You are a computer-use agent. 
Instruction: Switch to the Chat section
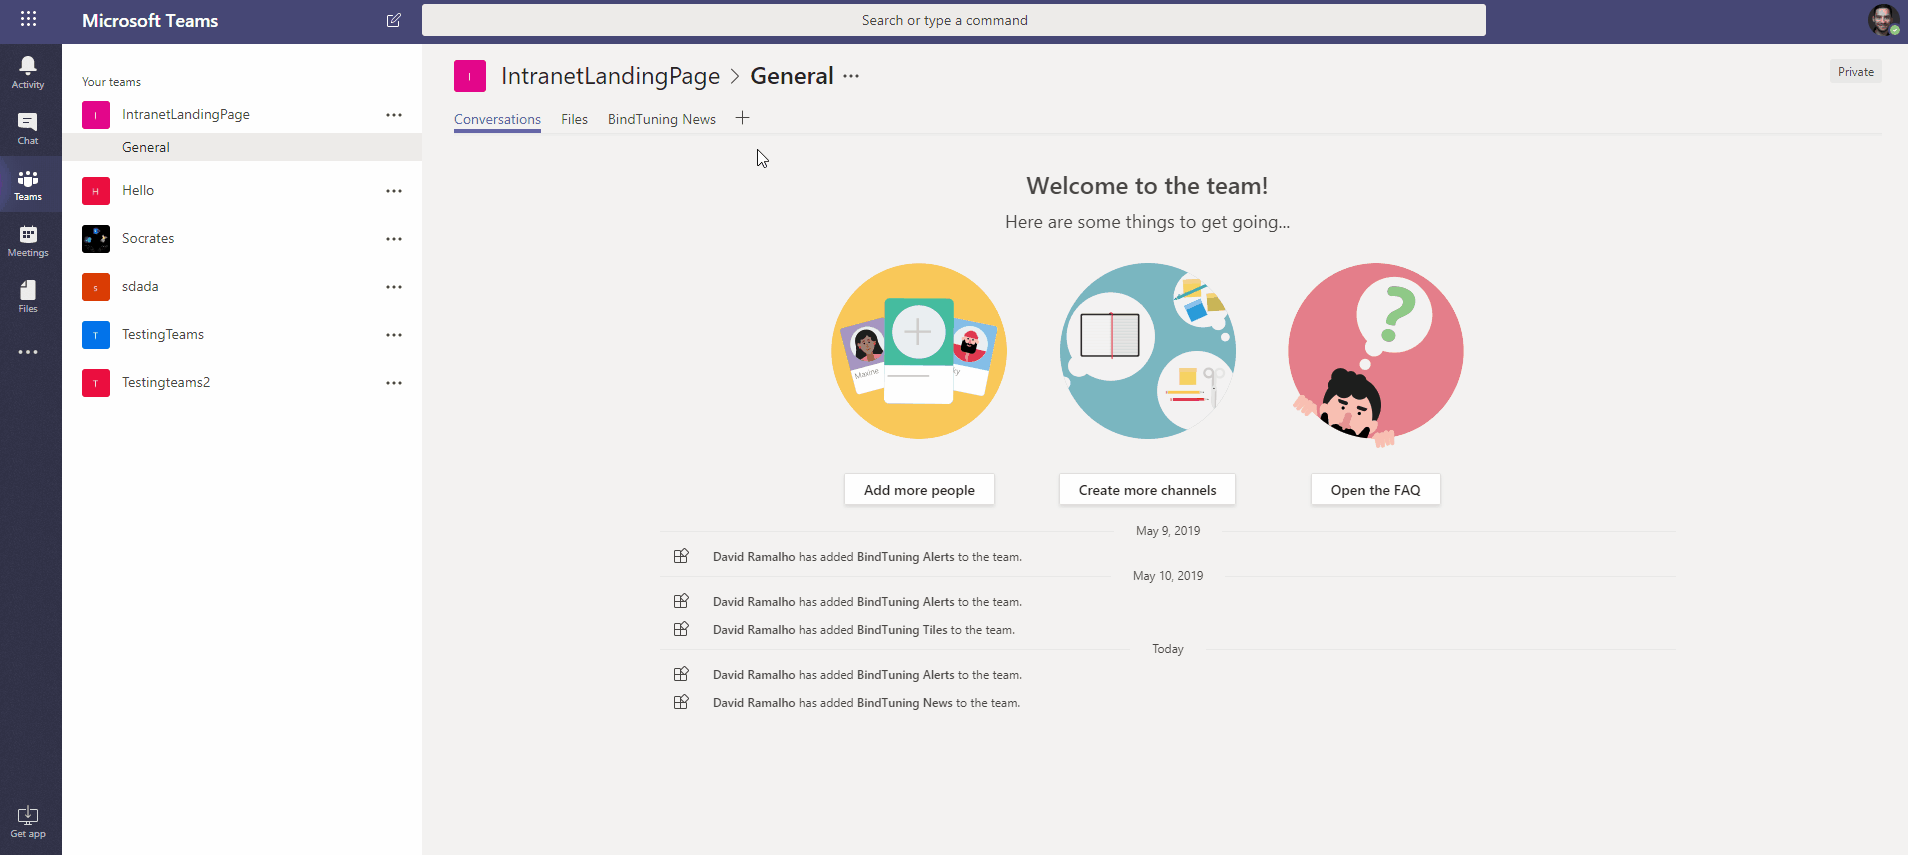click(28, 128)
